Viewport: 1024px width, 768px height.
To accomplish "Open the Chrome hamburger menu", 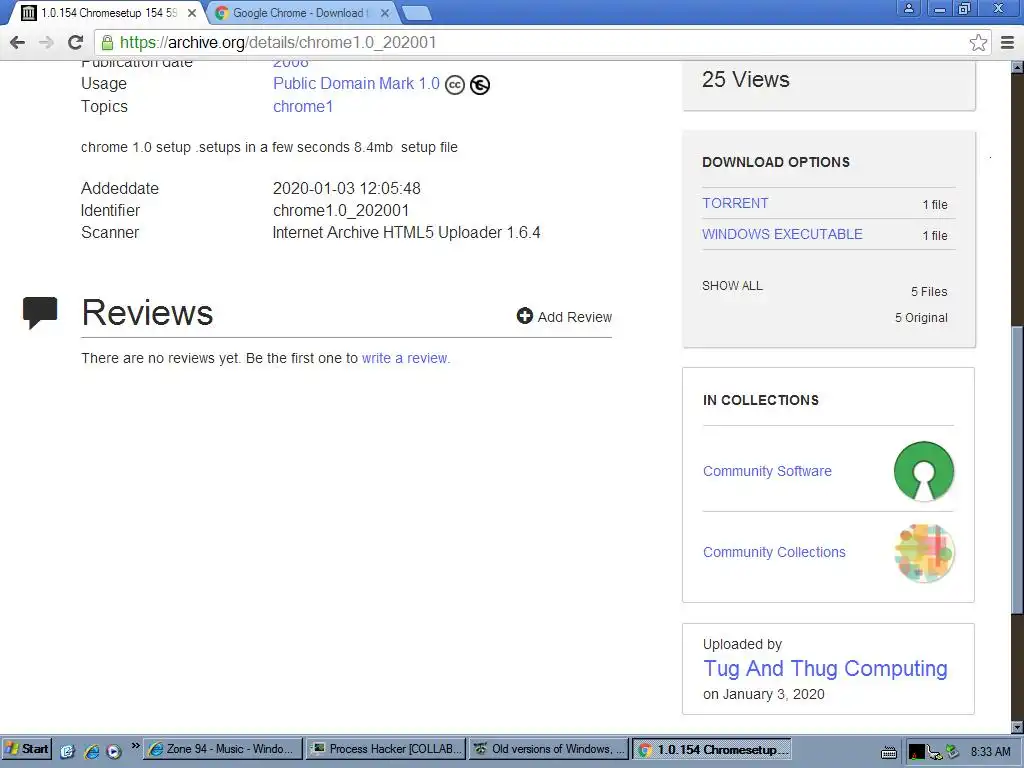I will (x=1007, y=42).
